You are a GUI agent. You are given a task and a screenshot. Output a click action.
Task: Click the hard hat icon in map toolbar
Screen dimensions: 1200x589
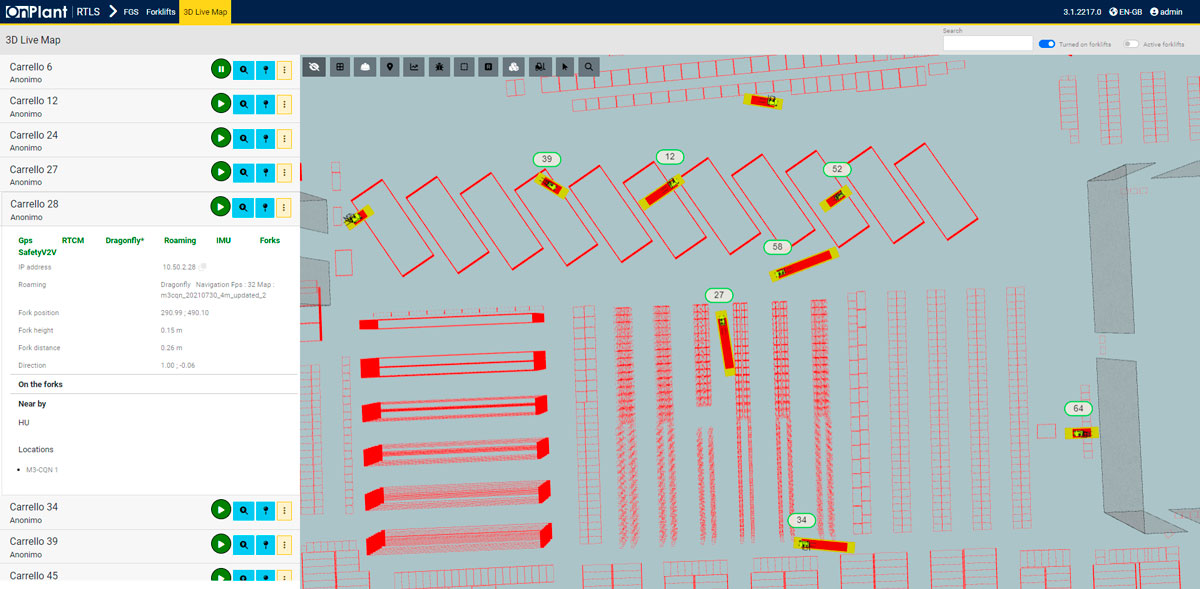tap(365, 67)
